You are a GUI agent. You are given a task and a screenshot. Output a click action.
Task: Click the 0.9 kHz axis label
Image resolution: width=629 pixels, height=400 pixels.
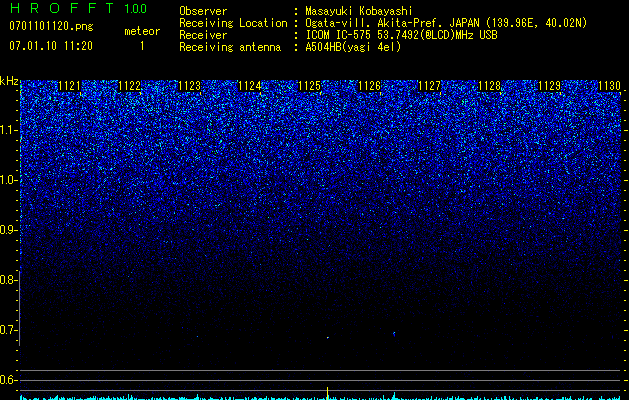(x=8, y=230)
